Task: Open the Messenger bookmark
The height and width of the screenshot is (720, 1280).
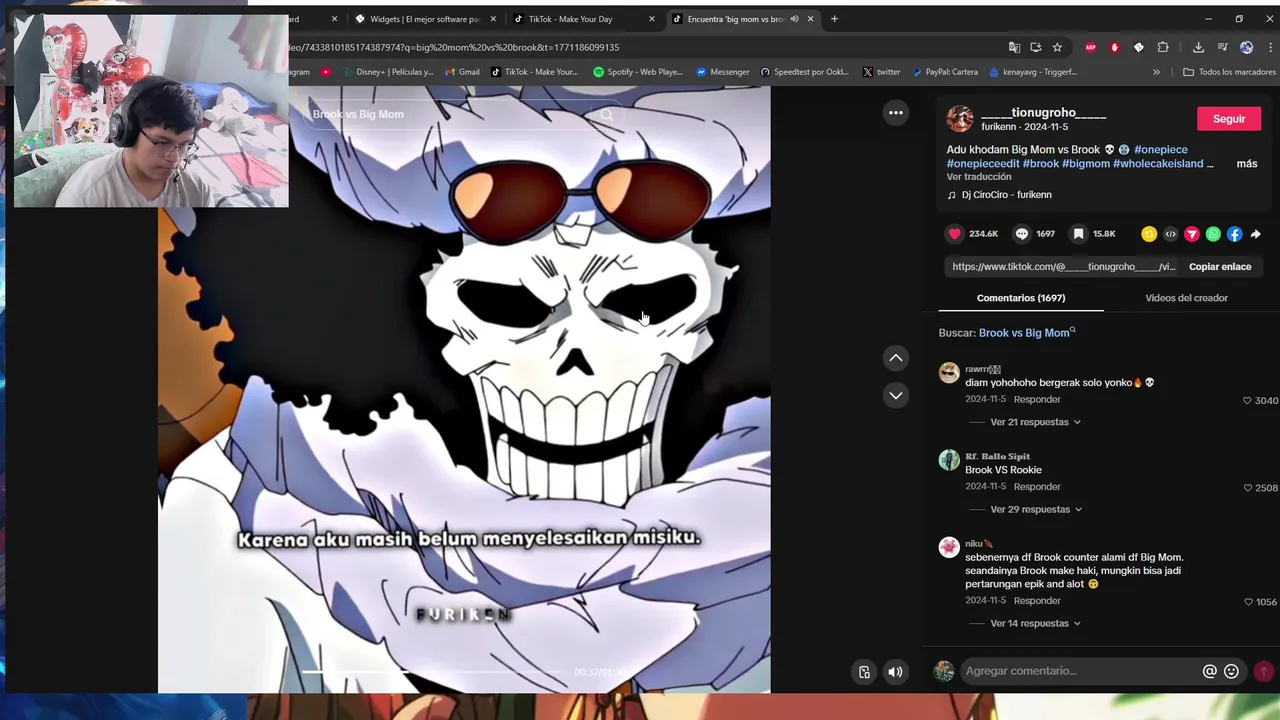Action: [723, 72]
